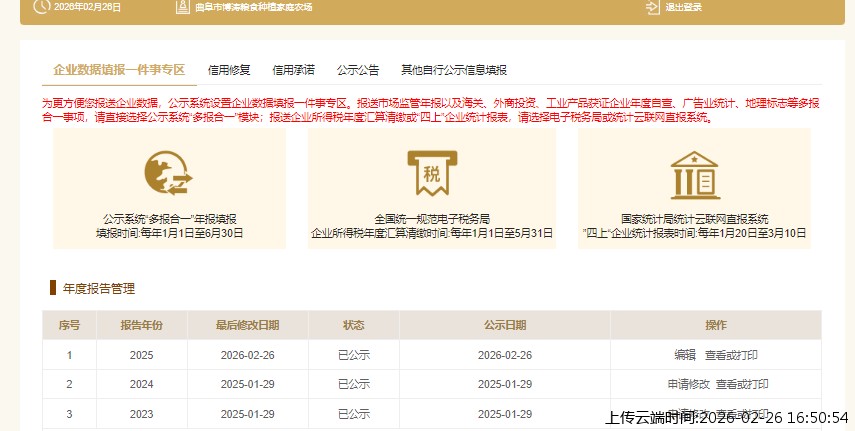Click sequence number 1 in the table
The image size is (855, 431).
69,355
